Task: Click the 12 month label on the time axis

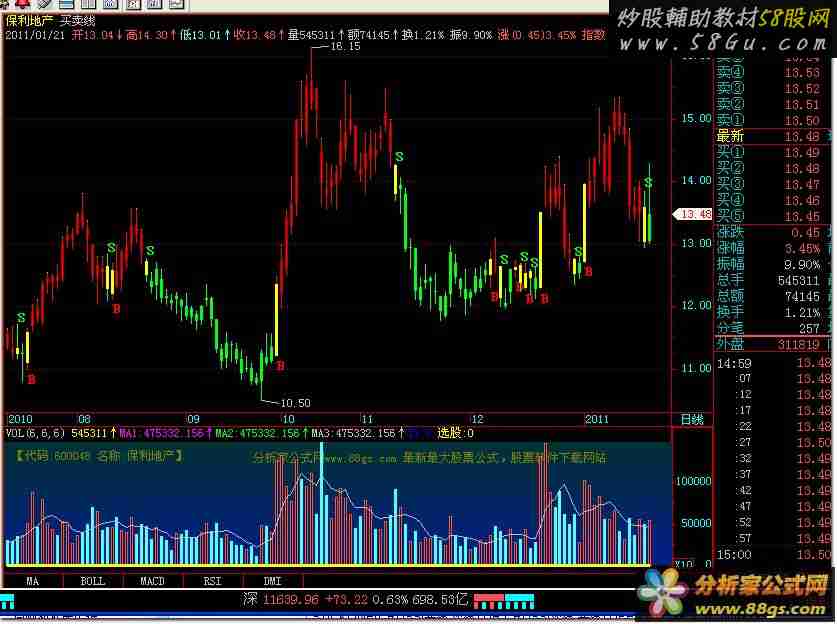Action: point(477,419)
